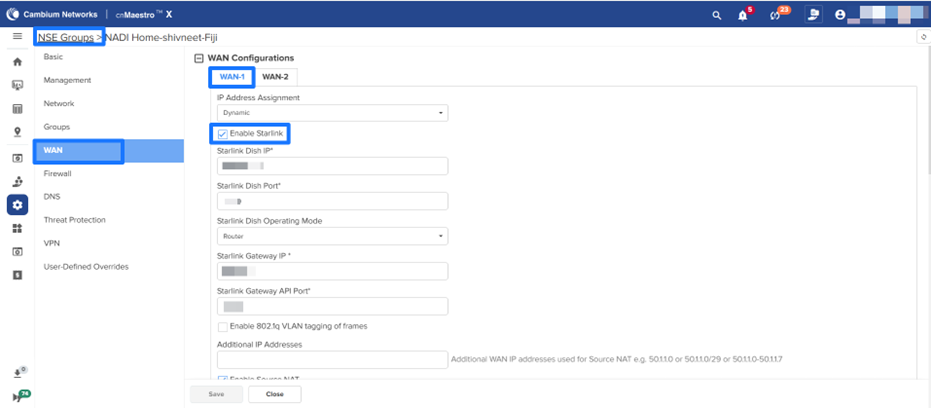Open the map location pin icon
This screenshot has width=931, height=408.
[17, 131]
